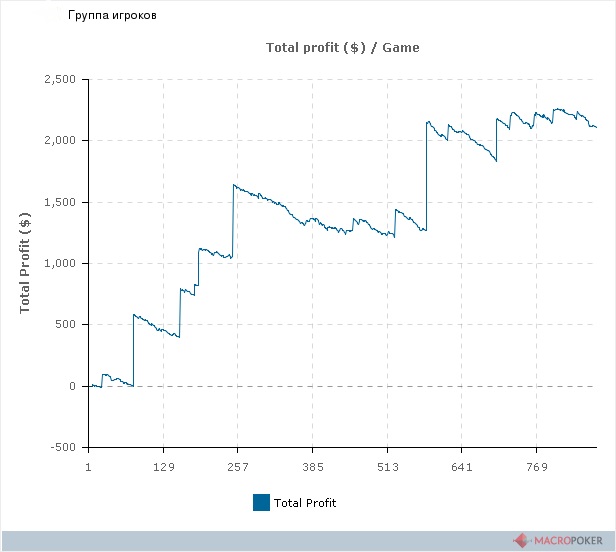Click the x-axis label 513

387,467
